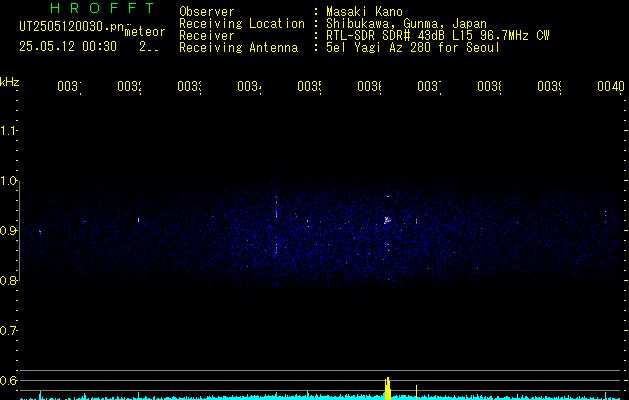Click the 5el Yagi Az 280 antenna text
The width and height of the screenshot is (629, 400).
(x=413, y=48)
